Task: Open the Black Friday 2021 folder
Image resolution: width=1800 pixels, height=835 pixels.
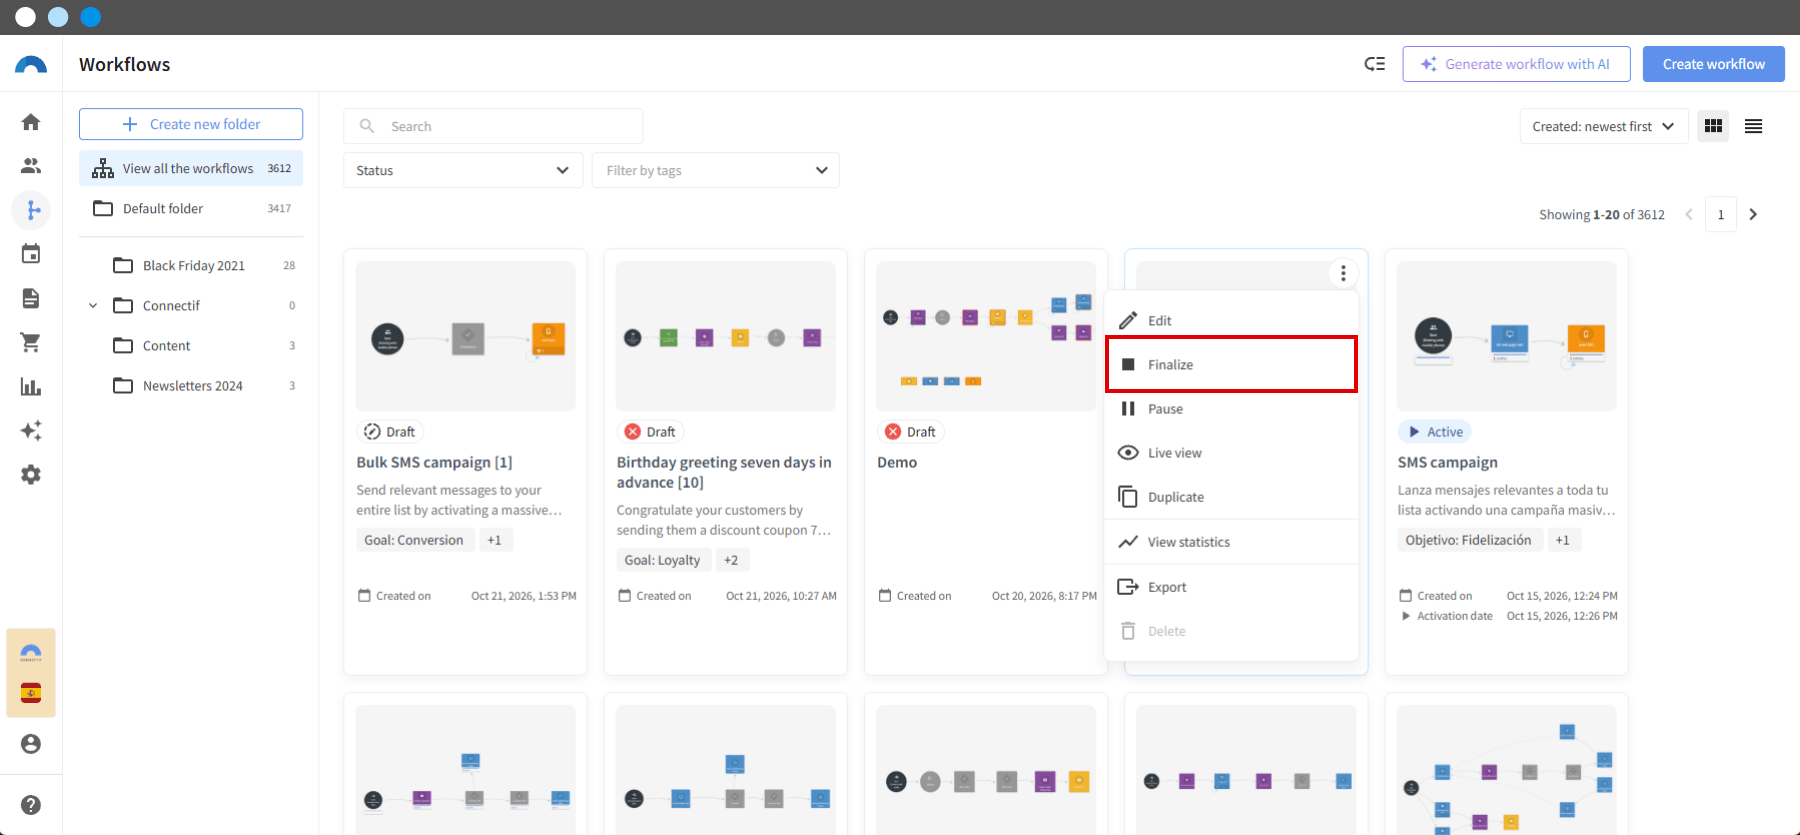Action: [x=203, y=265]
